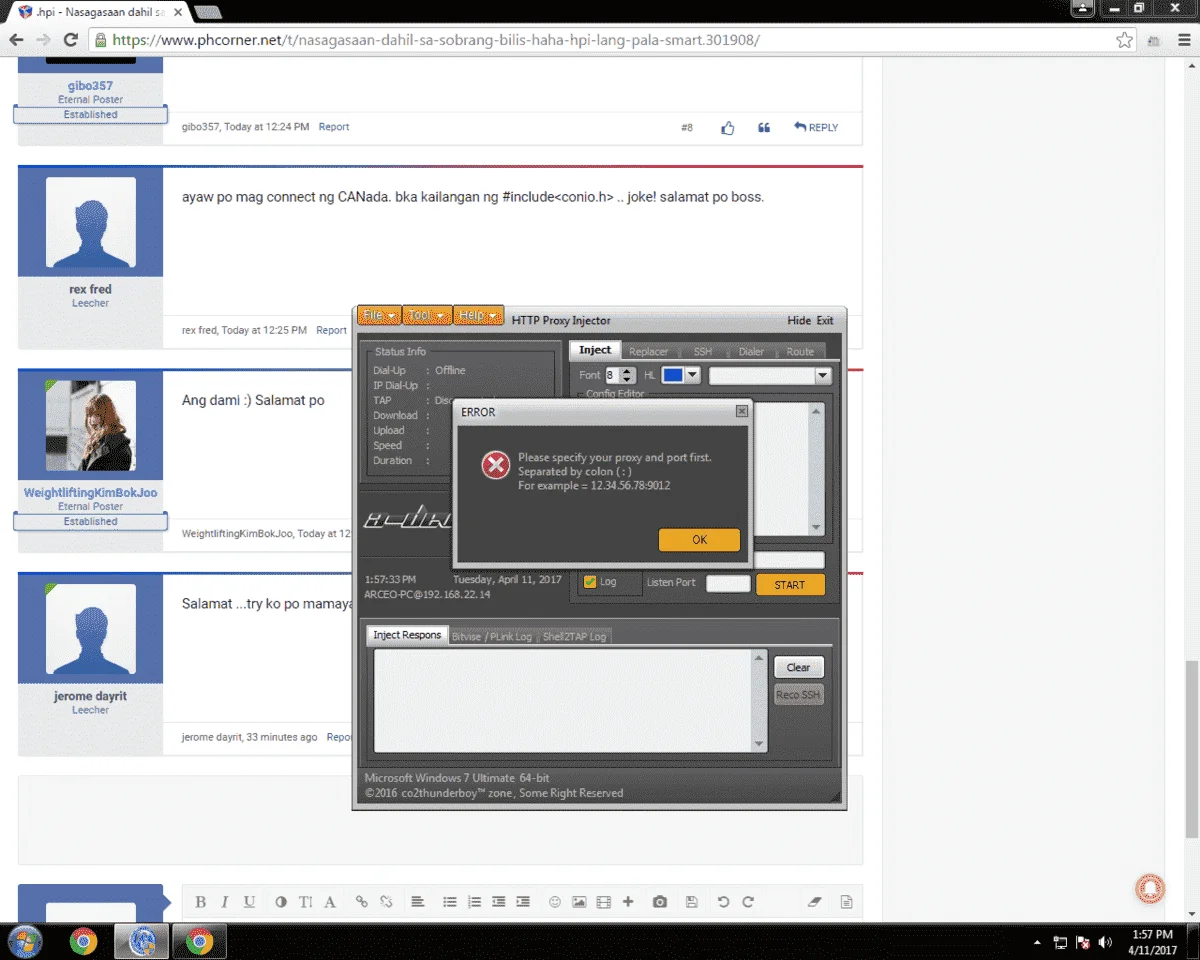The image size is (1200, 960).
Task: Click OK in the ERROR dialog
Action: (699, 539)
